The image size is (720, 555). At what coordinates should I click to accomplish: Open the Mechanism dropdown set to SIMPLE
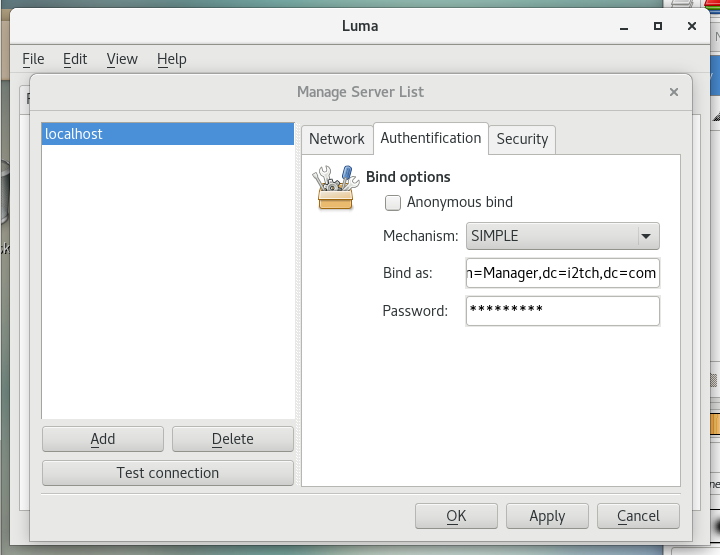(562, 237)
